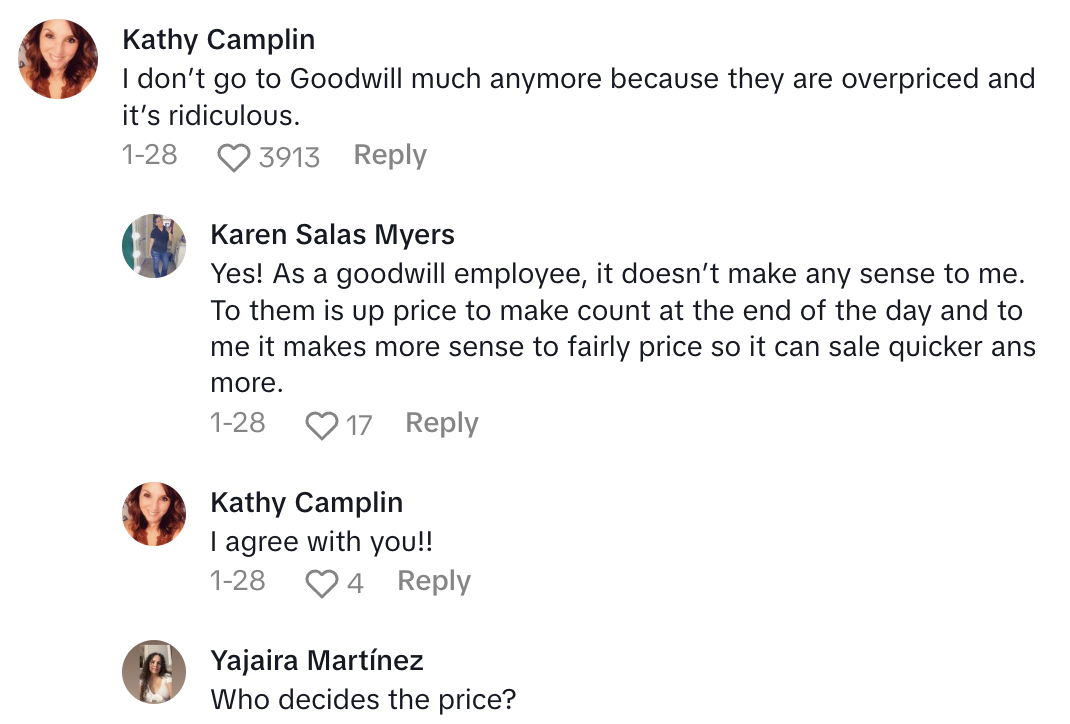Like Kathy Camplin's Goodwill overpriced comment
Screen dimensions: 1070x724
pos(233,157)
